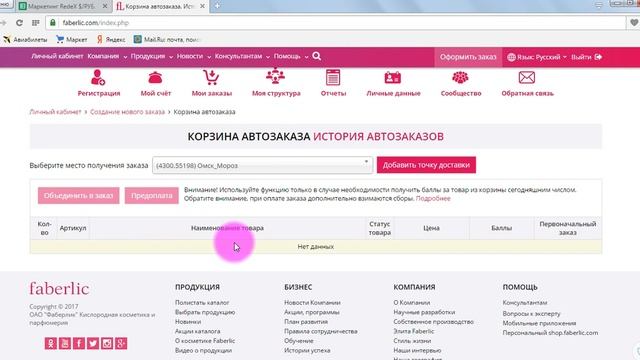Open footer link Научные разработки
The height and width of the screenshot is (360, 640).
pyautogui.click(x=424, y=312)
